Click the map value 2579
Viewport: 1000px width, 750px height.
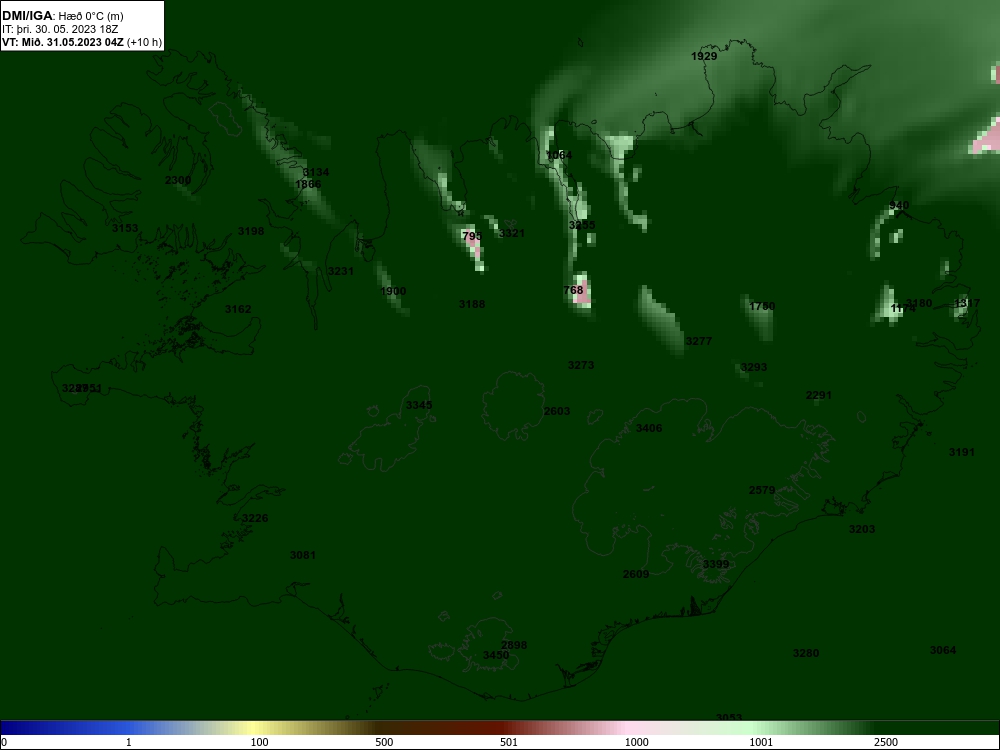(762, 490)
